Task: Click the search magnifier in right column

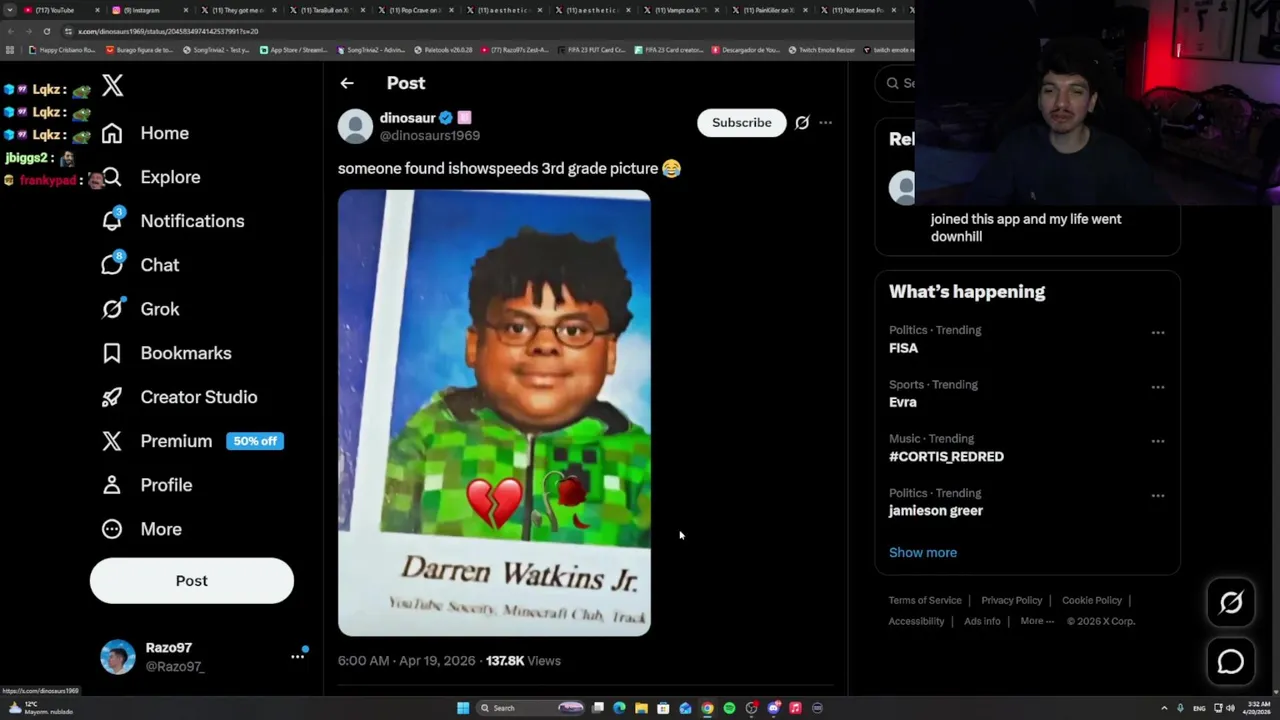Action: click(893, 83)
